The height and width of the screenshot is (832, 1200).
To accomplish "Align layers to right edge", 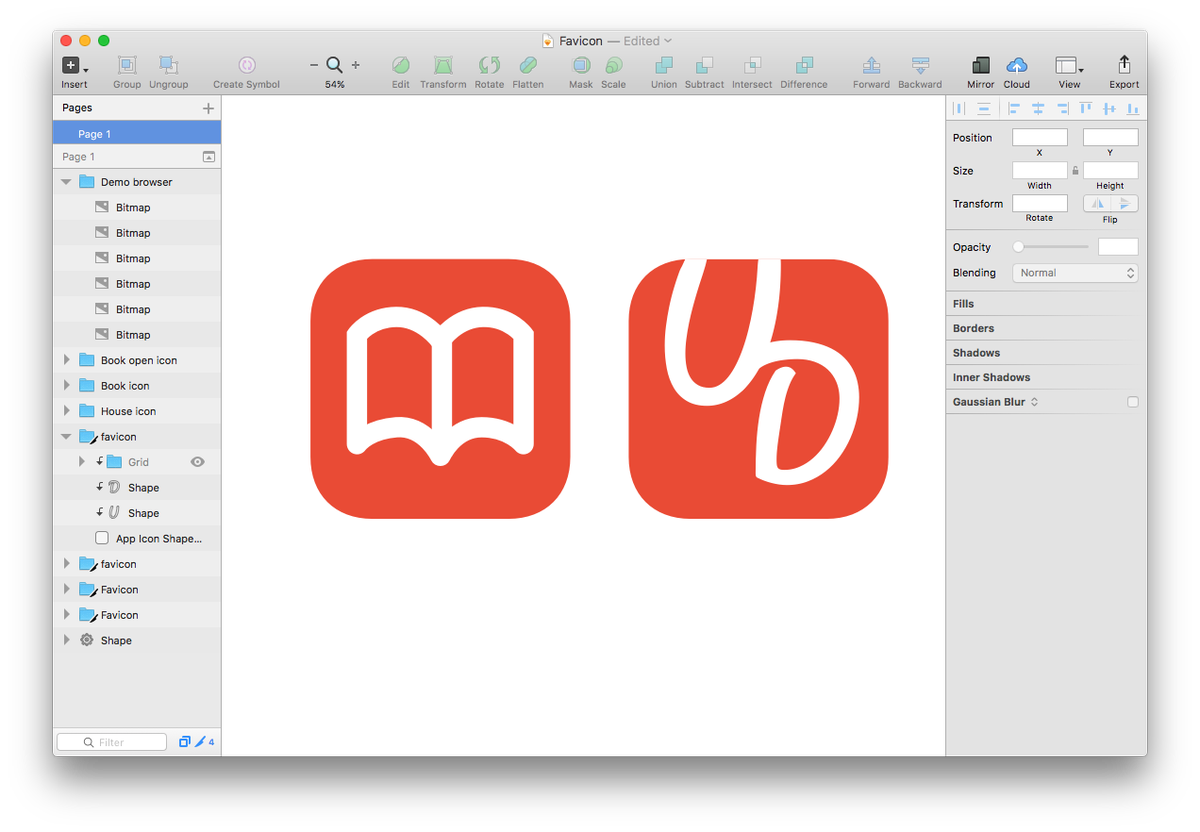I will [1062, 108].
